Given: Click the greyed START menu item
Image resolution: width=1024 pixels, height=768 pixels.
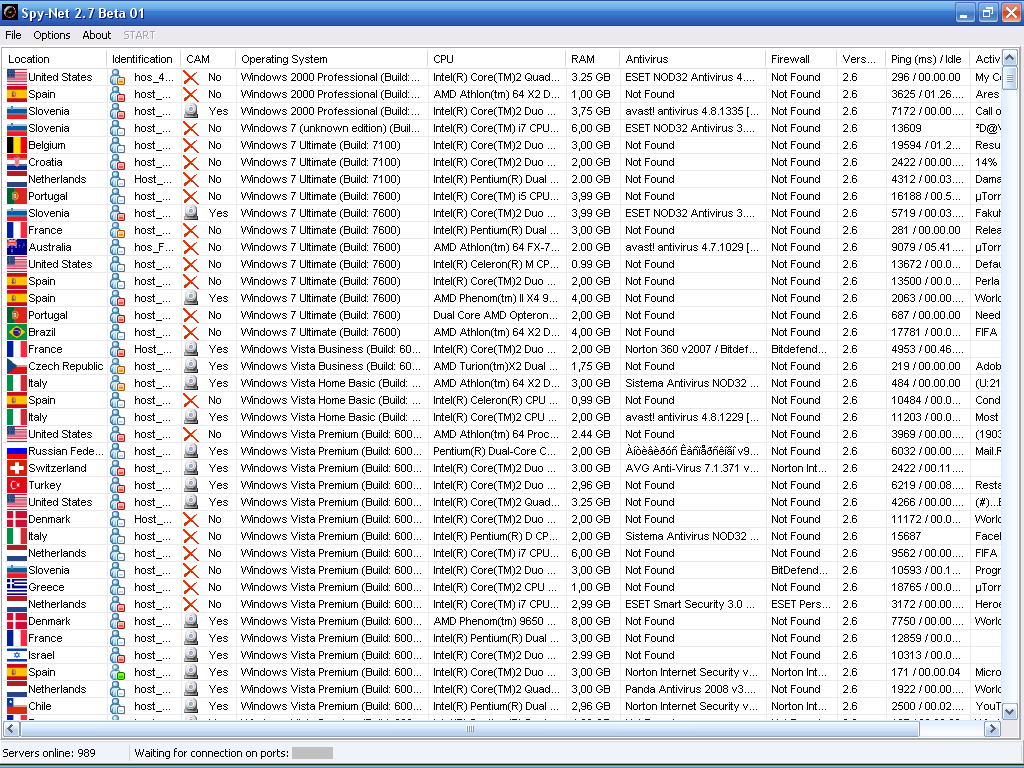Looking at the screenshot, I should pyautogui.click(x=139, y=35).
